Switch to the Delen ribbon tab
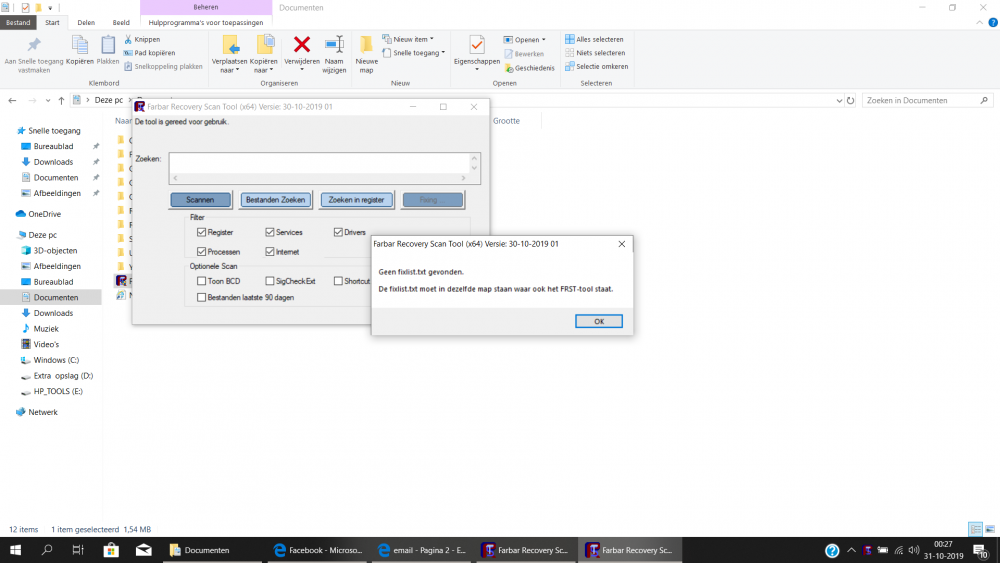The width and height of the screenshot is (1000, 563). (x=86, y=22)
